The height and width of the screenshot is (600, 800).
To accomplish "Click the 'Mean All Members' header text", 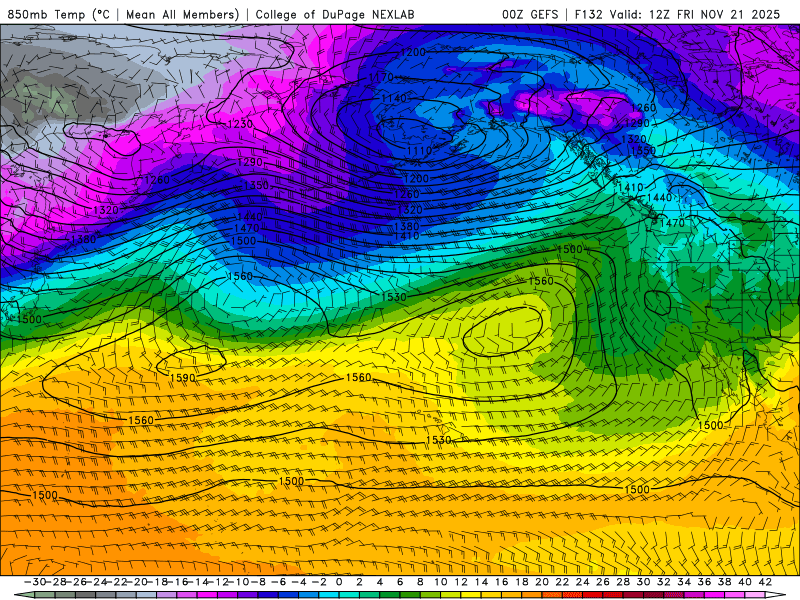I will click(182, 14).
